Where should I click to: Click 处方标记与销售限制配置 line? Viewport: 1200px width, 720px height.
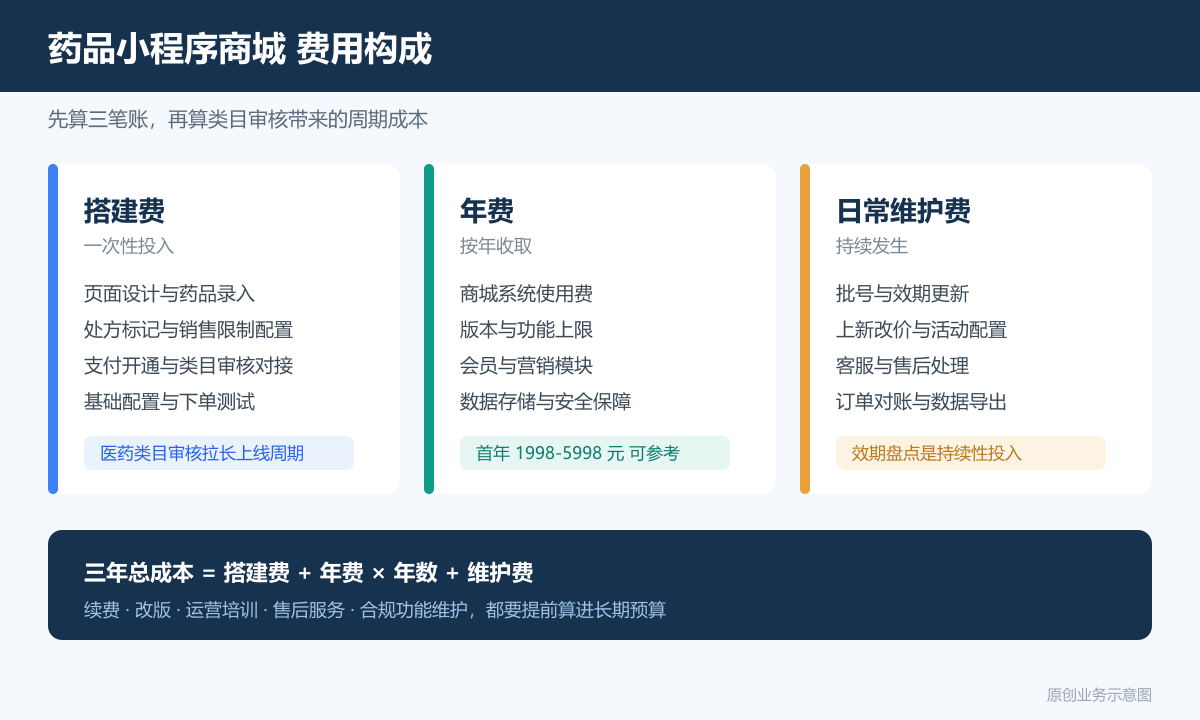click(x=189, y=330)
